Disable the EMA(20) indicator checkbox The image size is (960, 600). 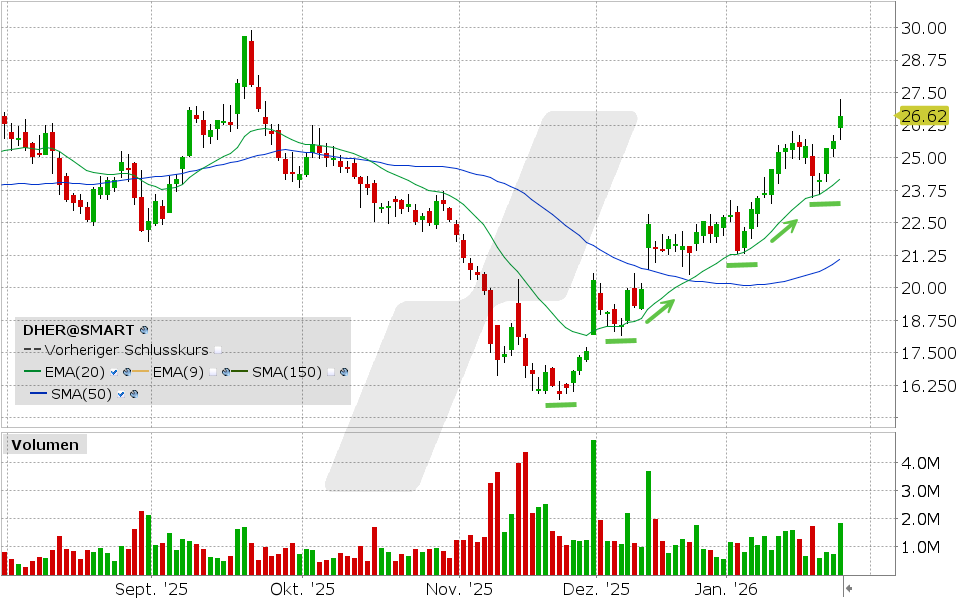click(113, 371)
